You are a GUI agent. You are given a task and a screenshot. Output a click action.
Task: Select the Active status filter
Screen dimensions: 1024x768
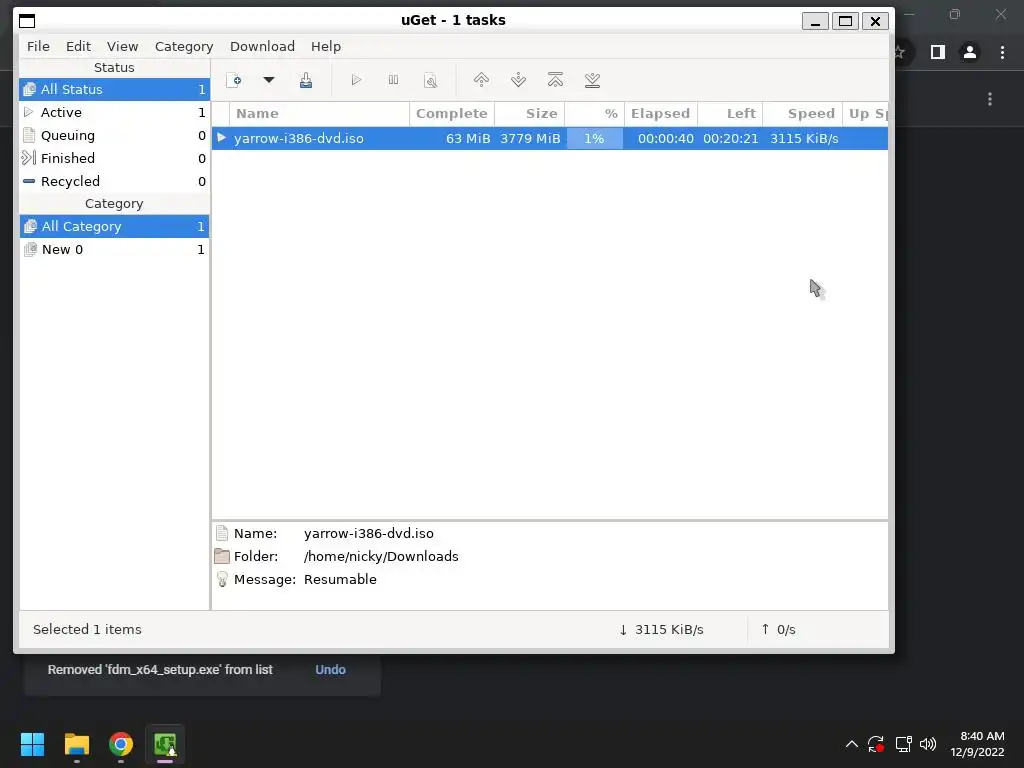click(114, 112)
